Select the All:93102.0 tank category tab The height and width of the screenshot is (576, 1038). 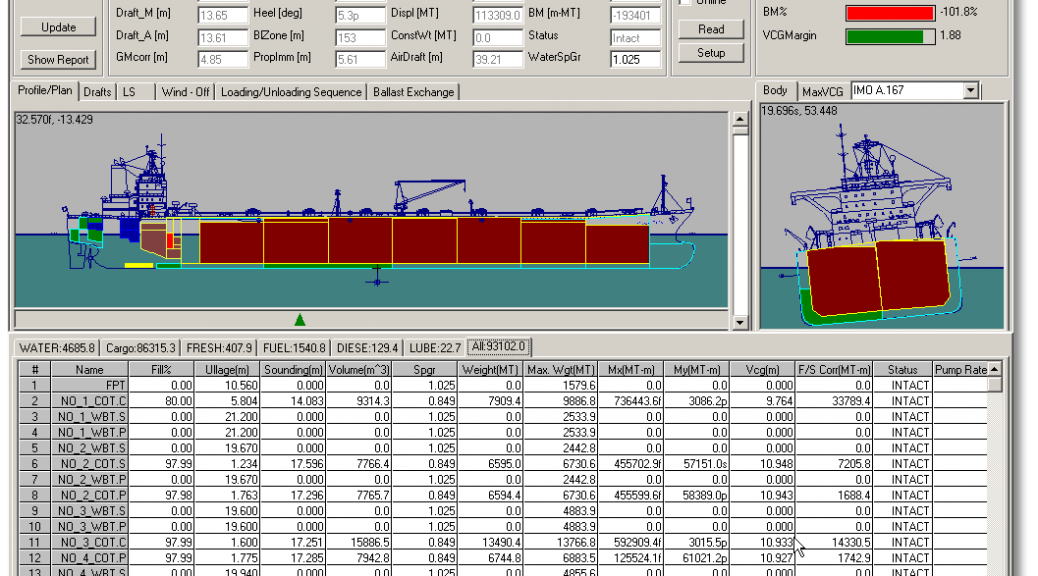coord(498,346)
